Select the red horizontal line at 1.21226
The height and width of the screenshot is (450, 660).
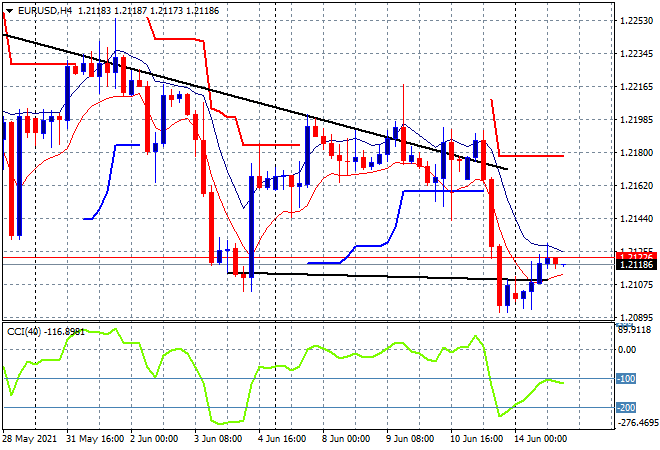[307, 257]
